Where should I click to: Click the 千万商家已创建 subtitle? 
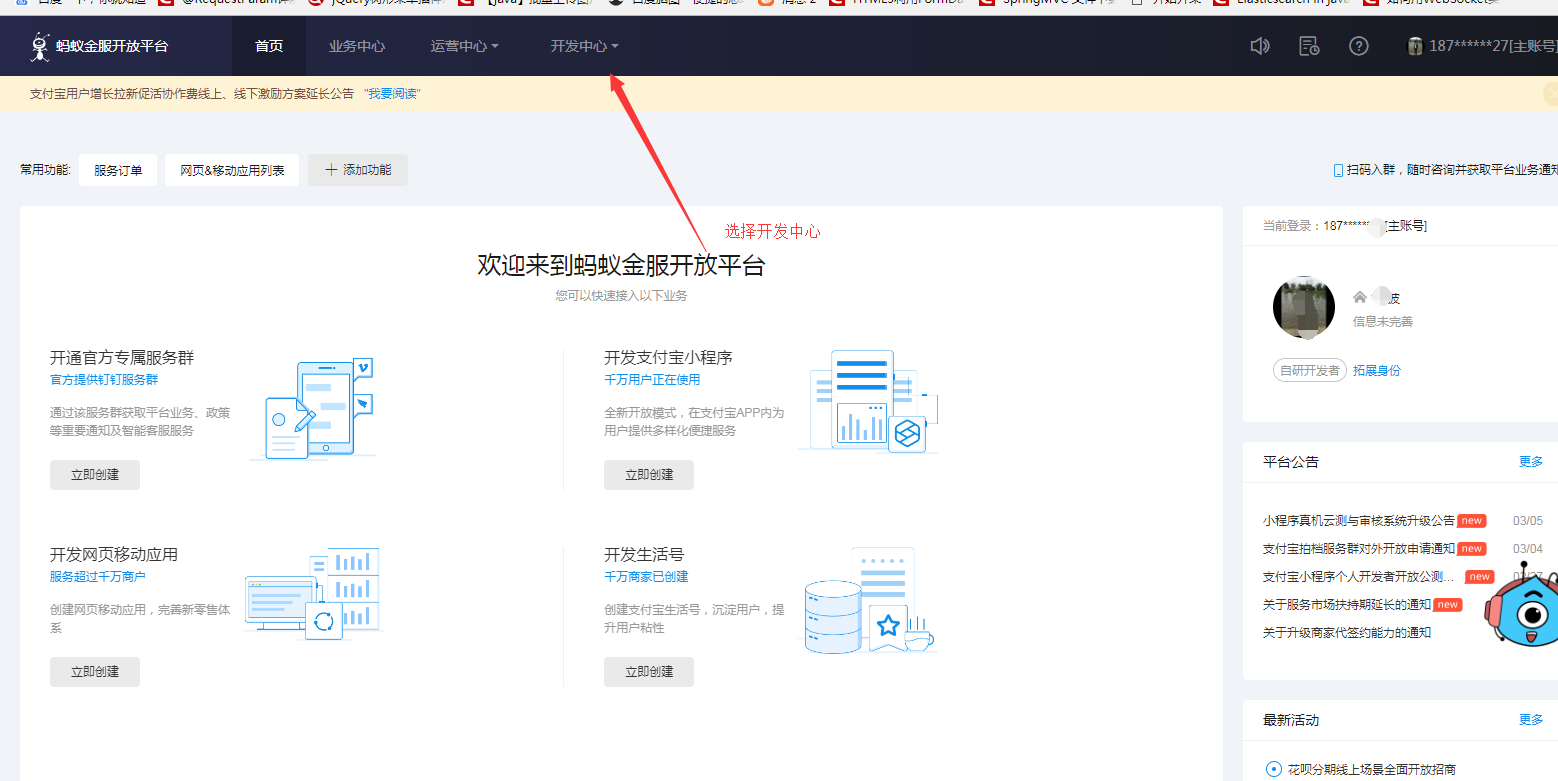click(646, 577)
